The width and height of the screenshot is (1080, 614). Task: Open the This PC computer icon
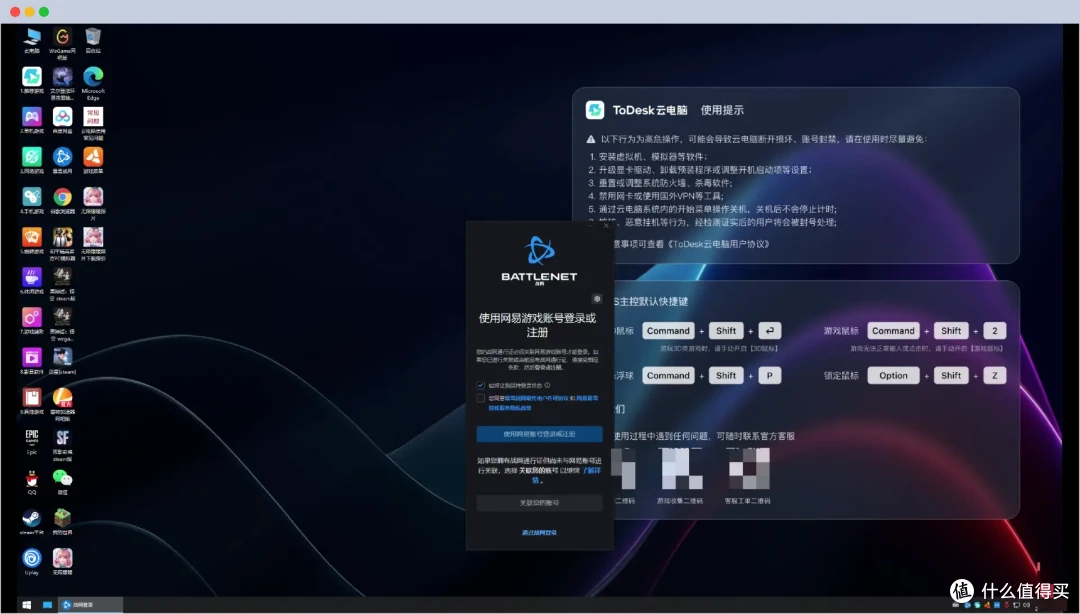point(32,37)
